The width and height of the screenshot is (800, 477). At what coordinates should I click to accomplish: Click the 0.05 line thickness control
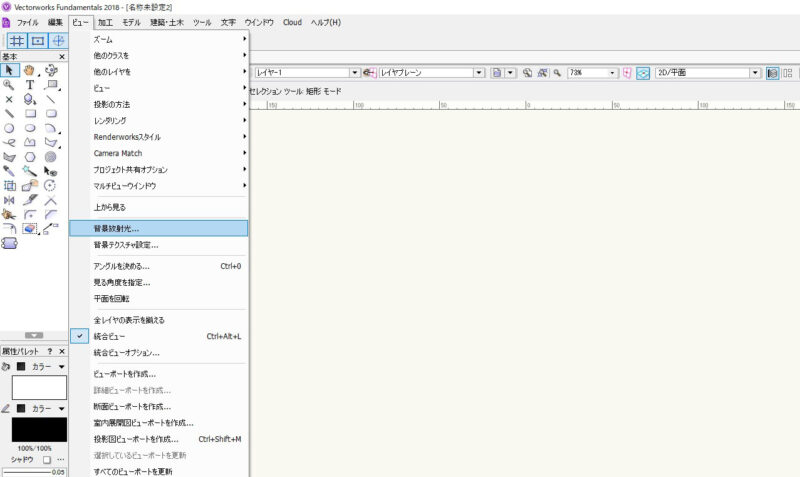pyautogui.click(x=34, y=472)
